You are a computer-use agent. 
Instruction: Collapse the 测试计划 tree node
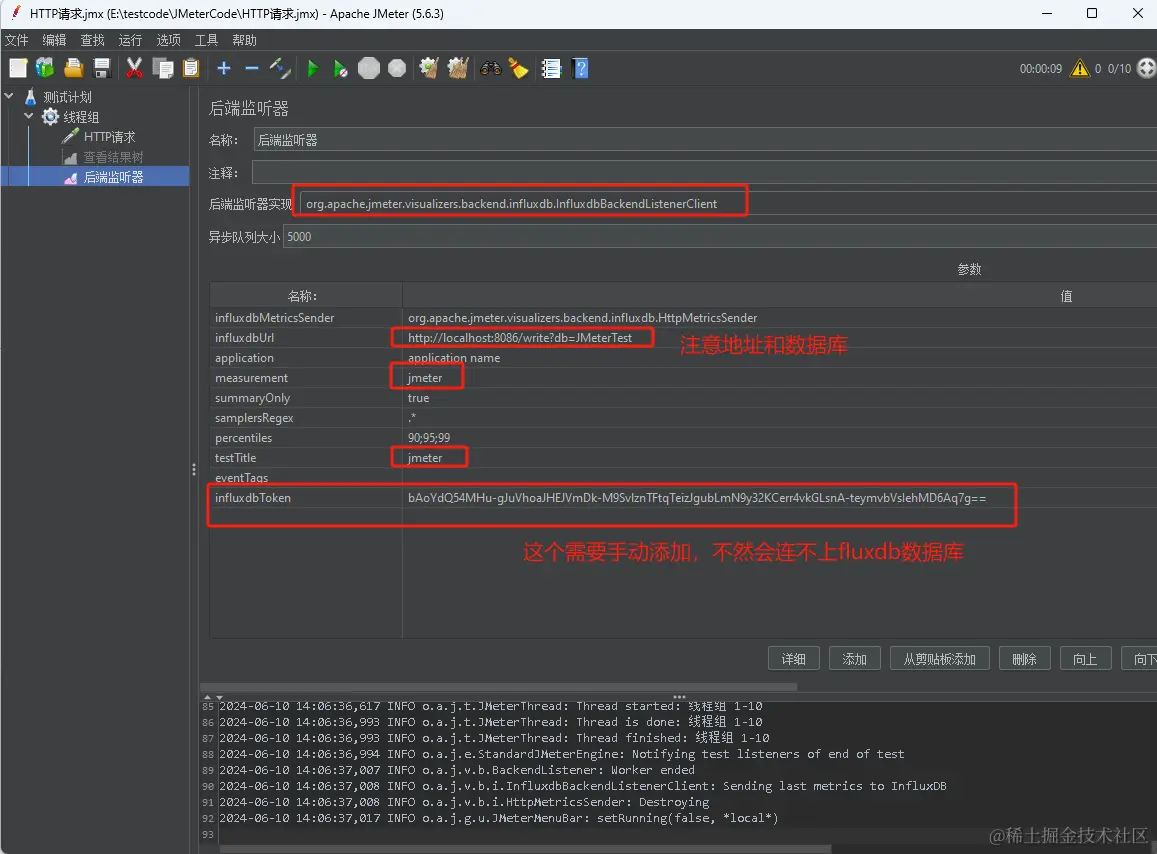pyautogui.click(x=9, y=96)
